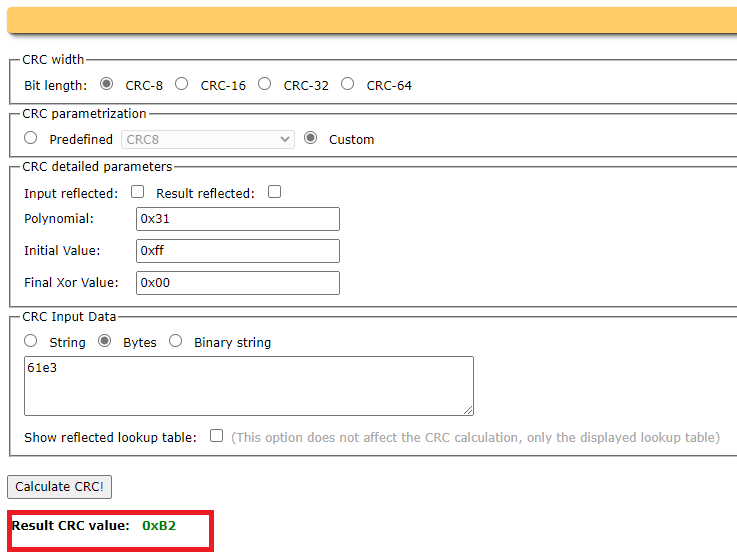Screen dimensions: 737x554
Task: Click the CRC input data textarea
Action: tap(249, 386)
